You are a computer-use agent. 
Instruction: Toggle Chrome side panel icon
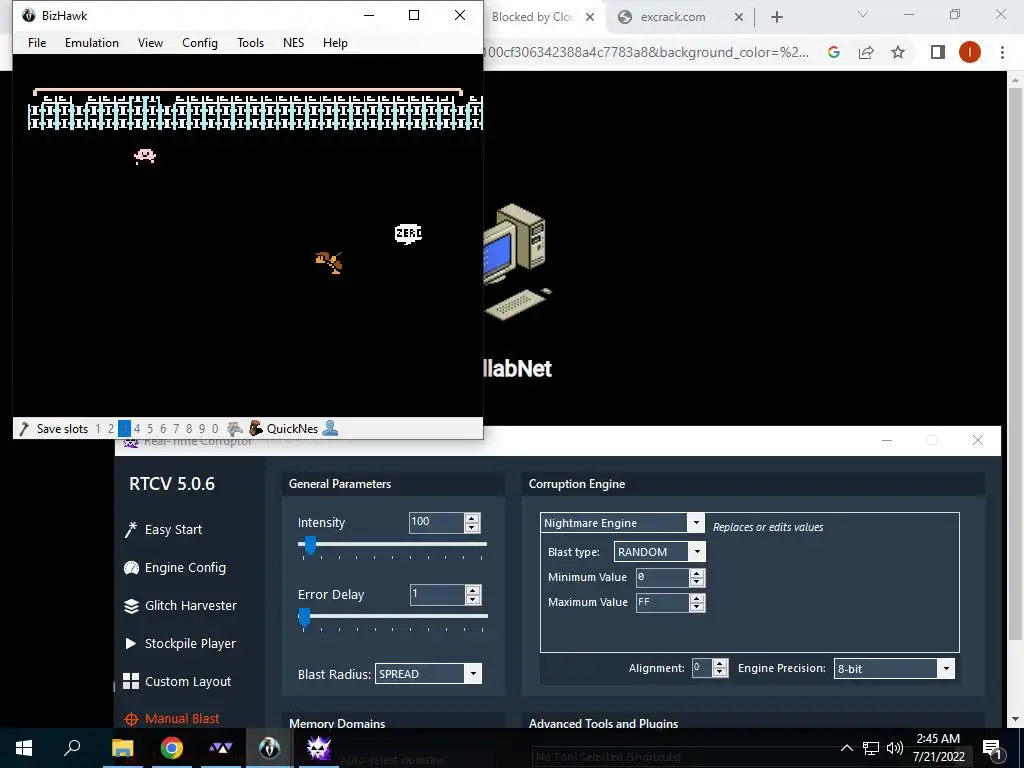938,52
